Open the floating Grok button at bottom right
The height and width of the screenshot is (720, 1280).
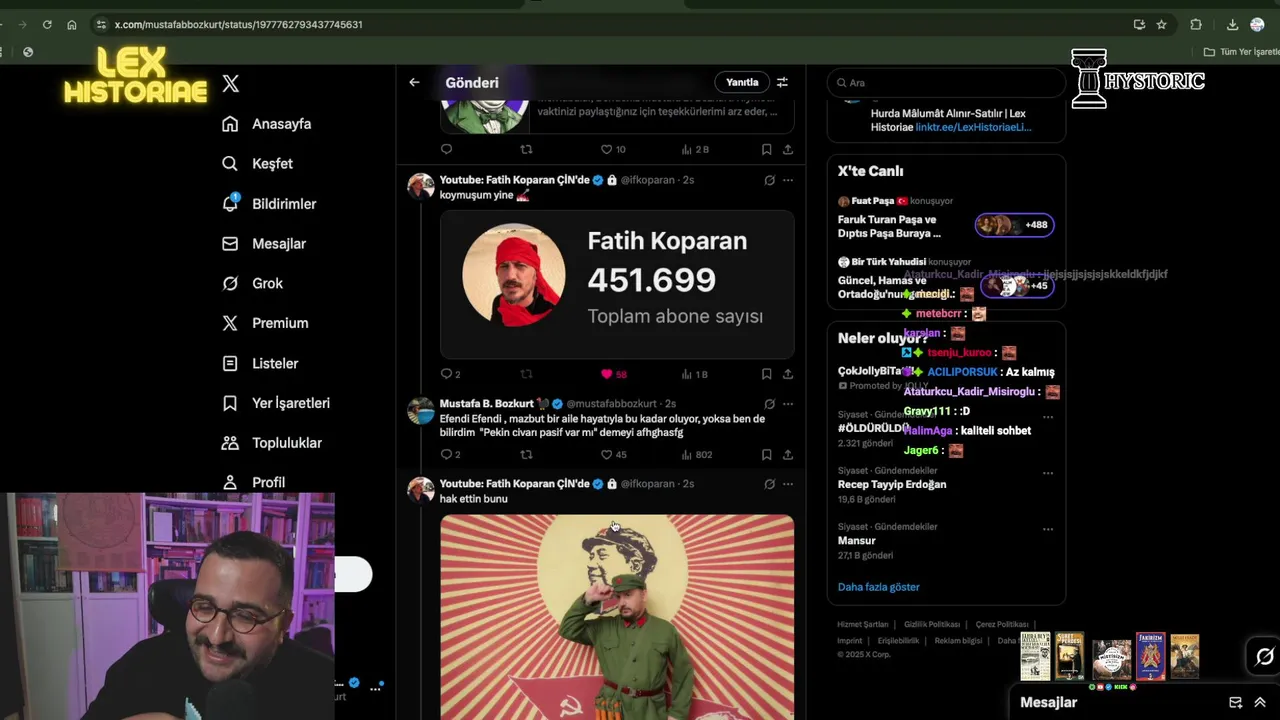pyautogui.click(x=1264, y=657)
